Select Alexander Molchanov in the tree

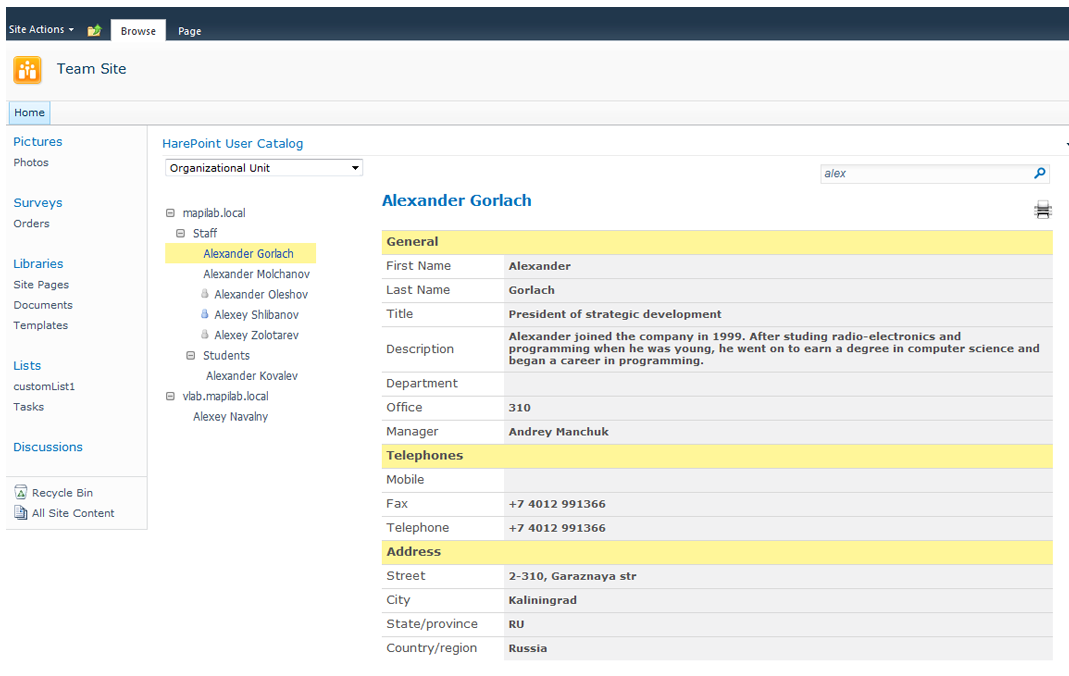coord(256,274)
